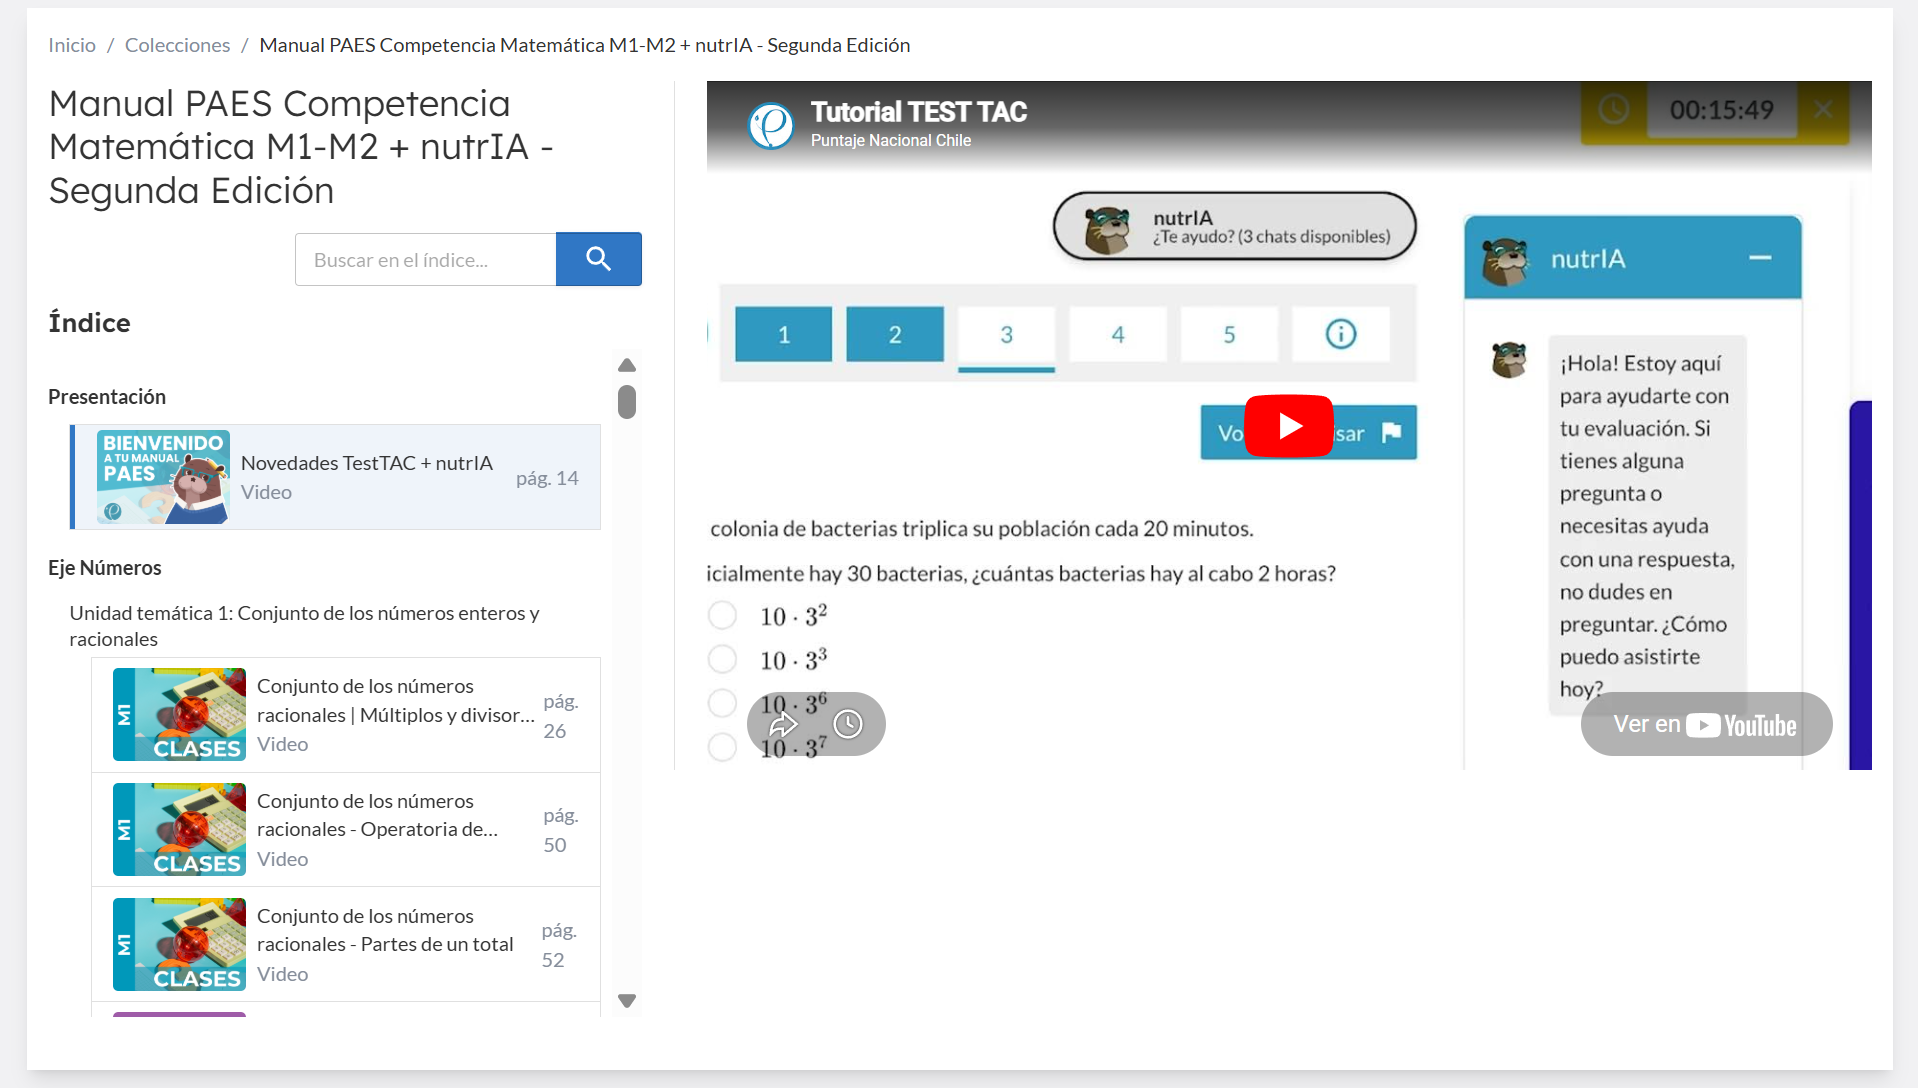Open the Puntaje Nacional channel logo
The image size is (1918, 1088).
(x=771, y=125)
